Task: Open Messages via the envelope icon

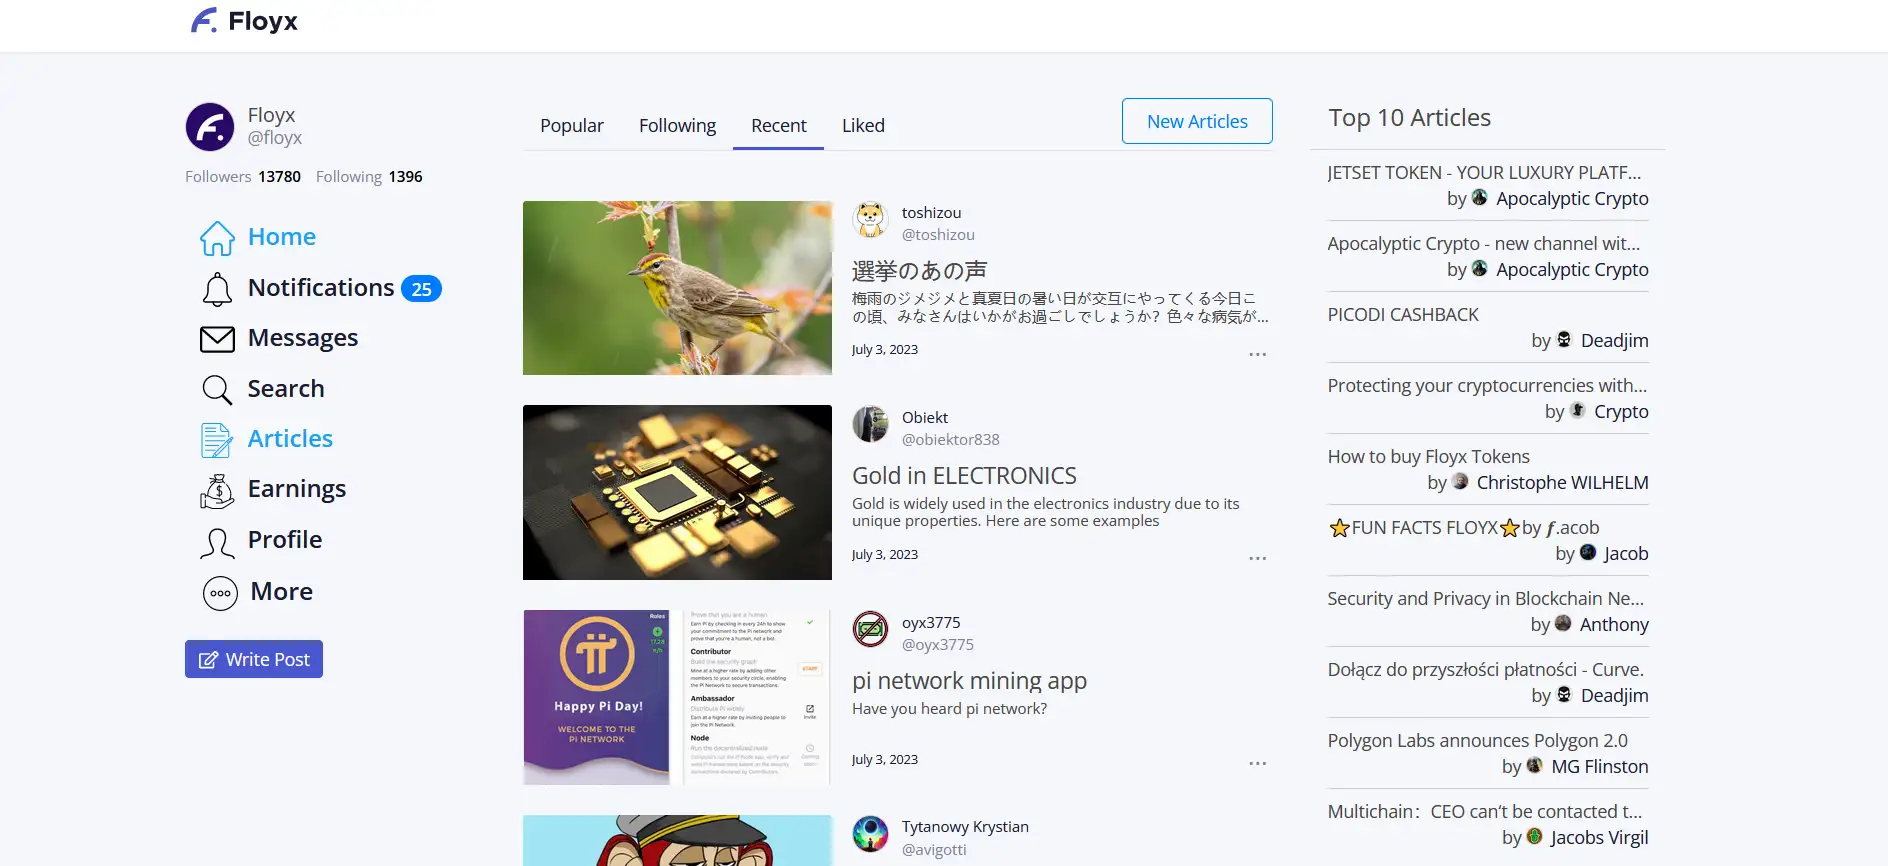Action: (x=217, y=339)
